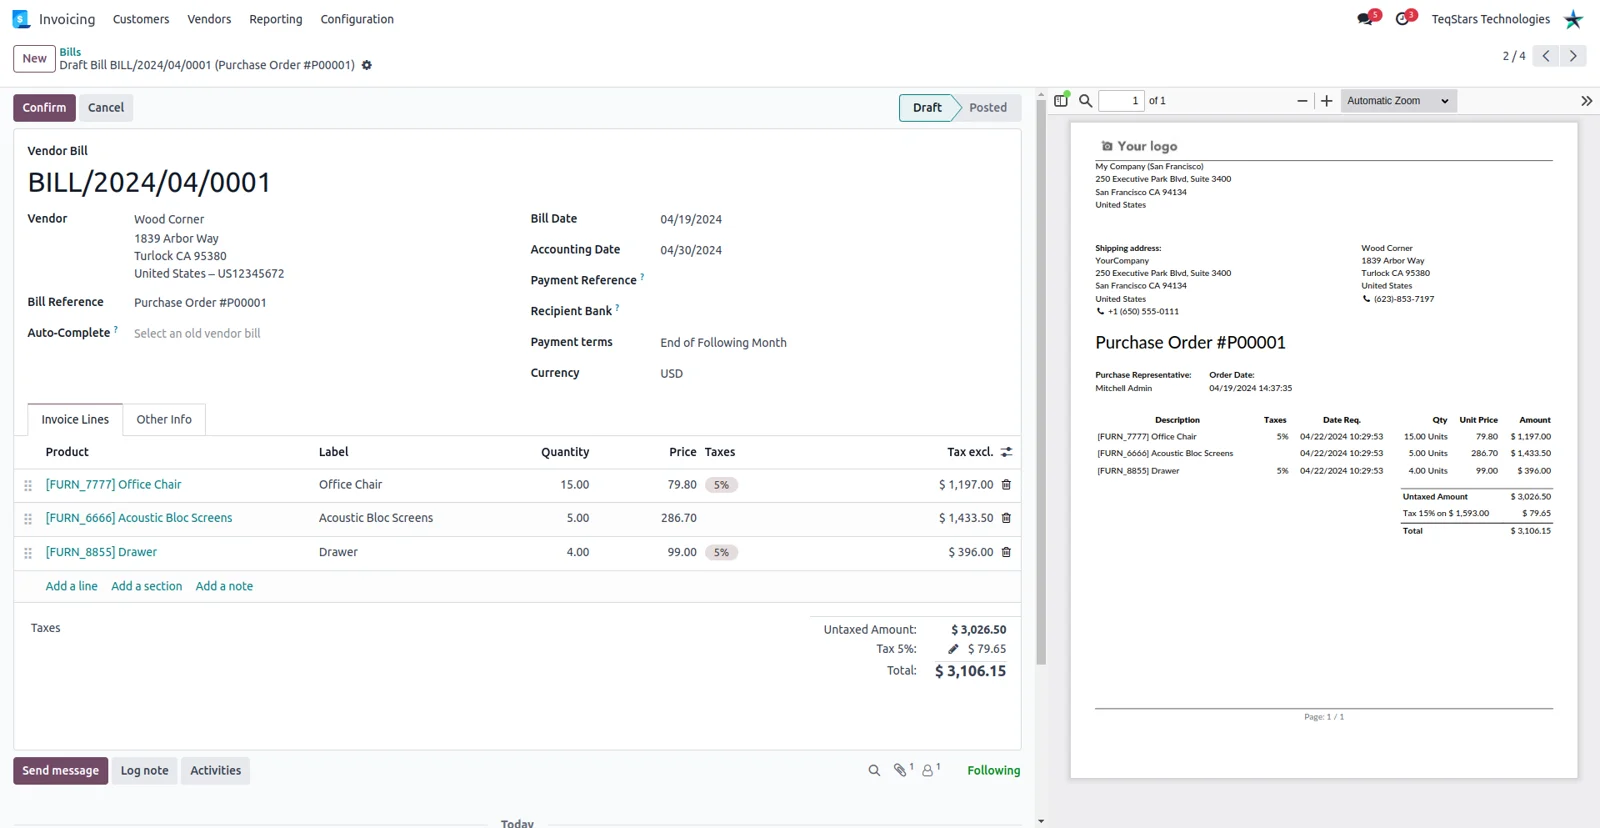Open the Automatic Zoom dropdown
The height and width of the screenshot is (828, 1600).
pos(1398,101)
